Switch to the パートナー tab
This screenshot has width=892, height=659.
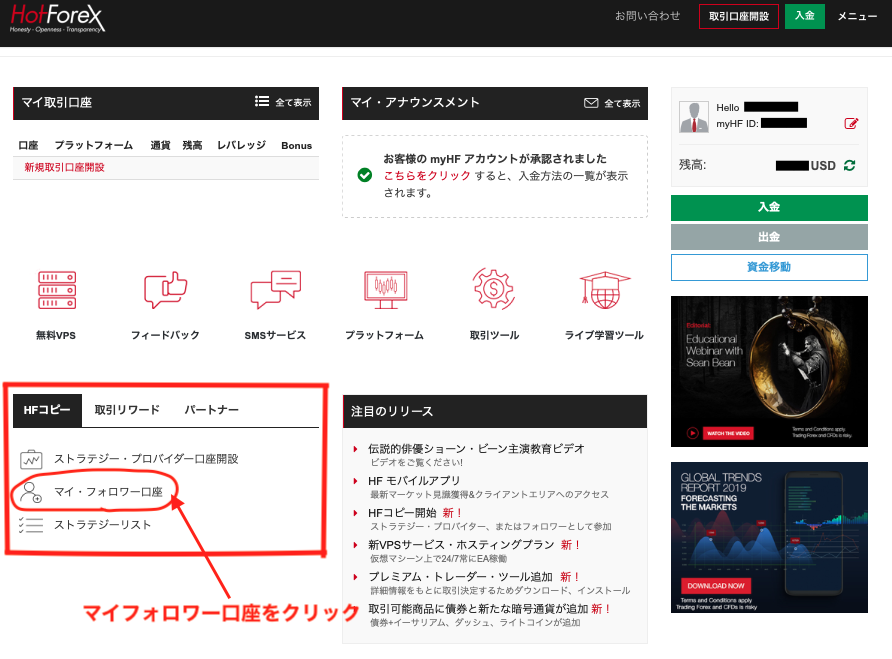coord(211,410)
